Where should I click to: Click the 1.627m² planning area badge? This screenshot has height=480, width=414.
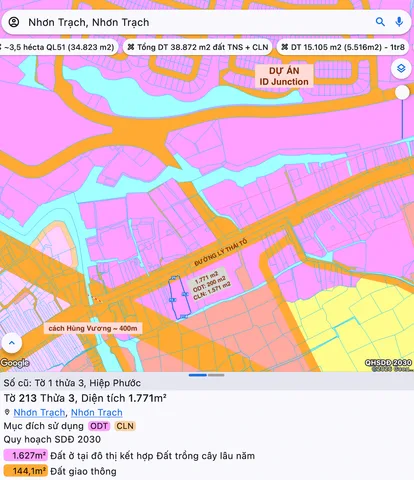[26, 455]
